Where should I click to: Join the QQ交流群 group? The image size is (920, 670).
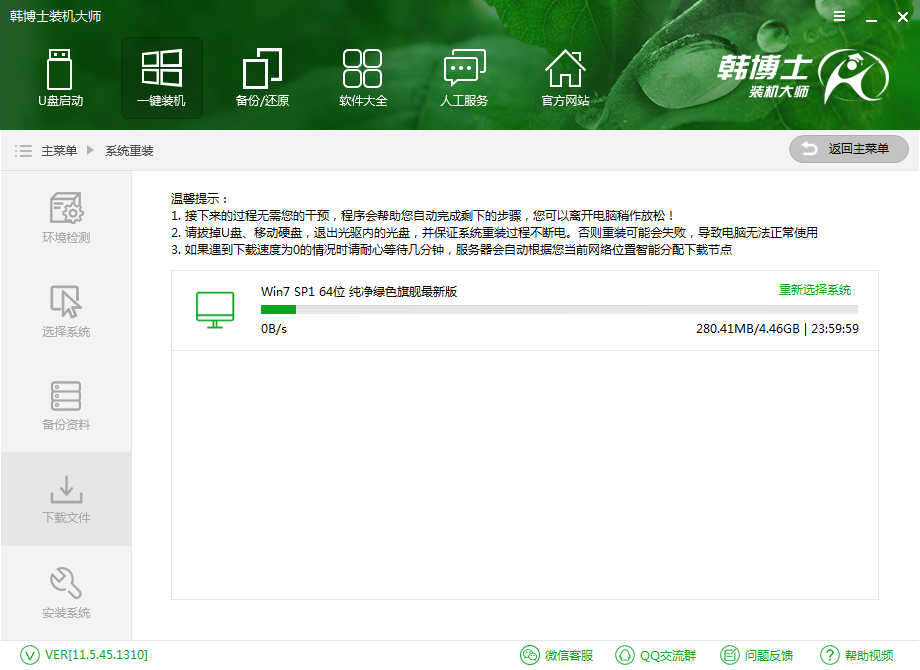[x=657, y=655]
